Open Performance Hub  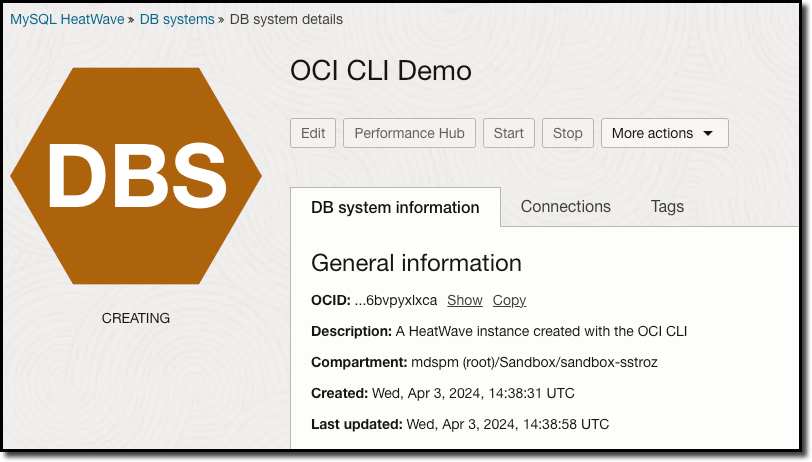(x=409, y=133)
